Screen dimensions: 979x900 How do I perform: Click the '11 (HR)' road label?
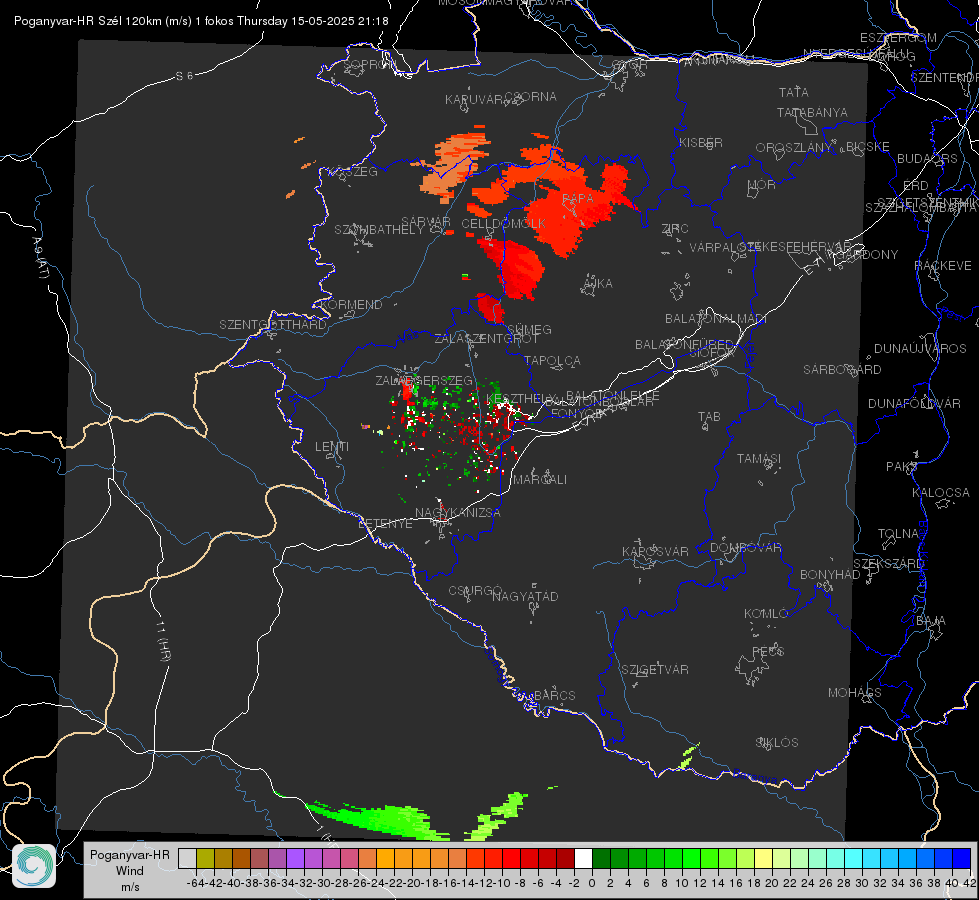(162, 640)
